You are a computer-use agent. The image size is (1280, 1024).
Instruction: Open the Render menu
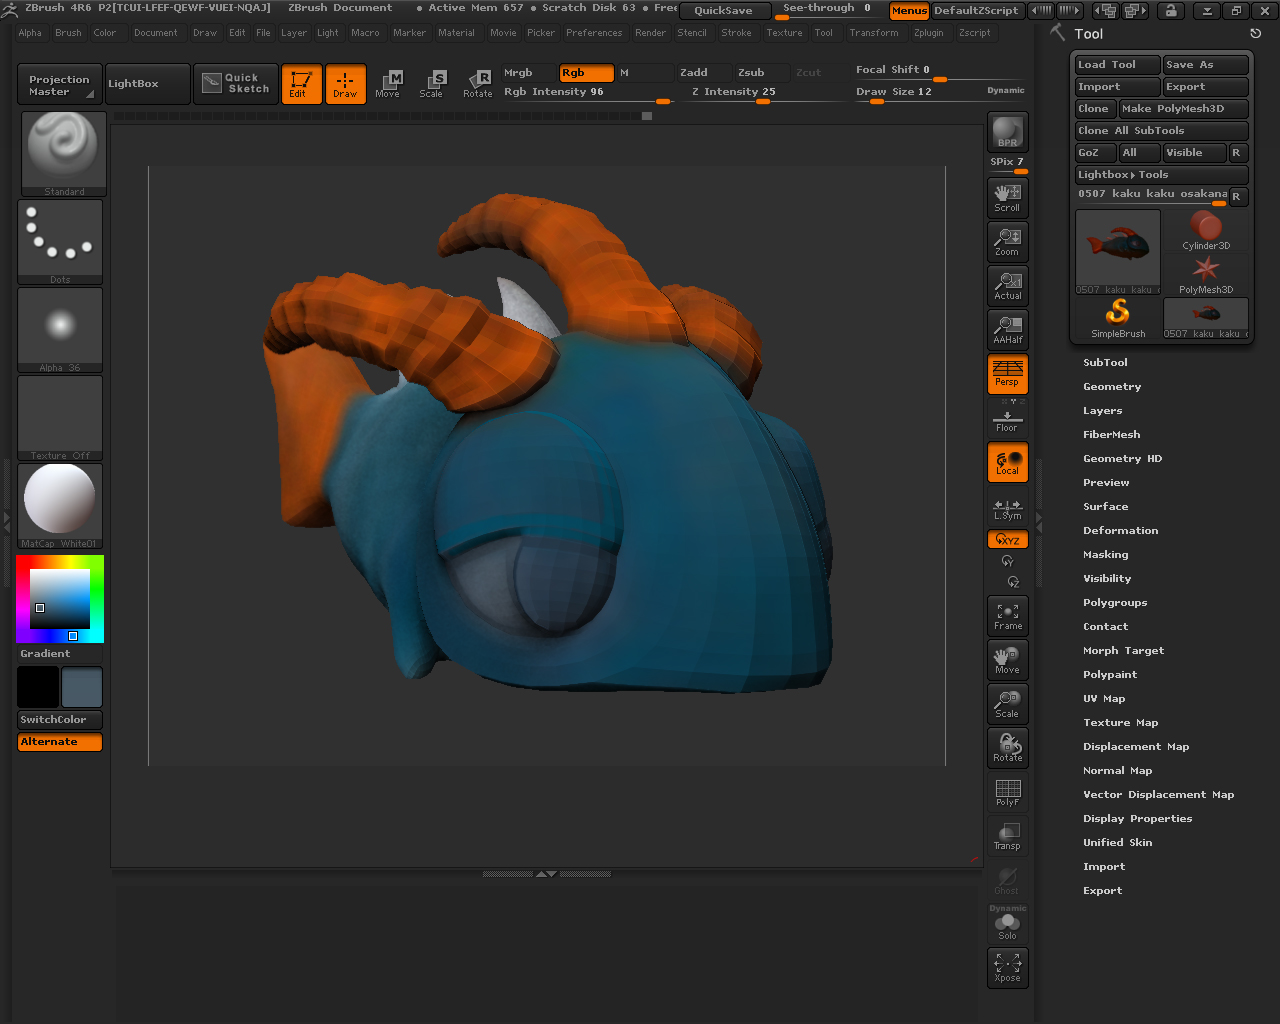650,33
